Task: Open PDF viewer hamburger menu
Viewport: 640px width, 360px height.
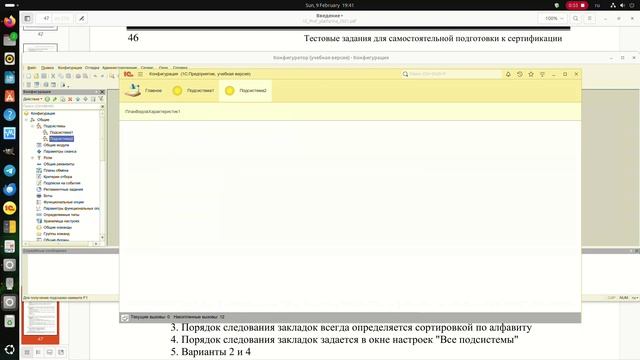Action: (589, 18)
